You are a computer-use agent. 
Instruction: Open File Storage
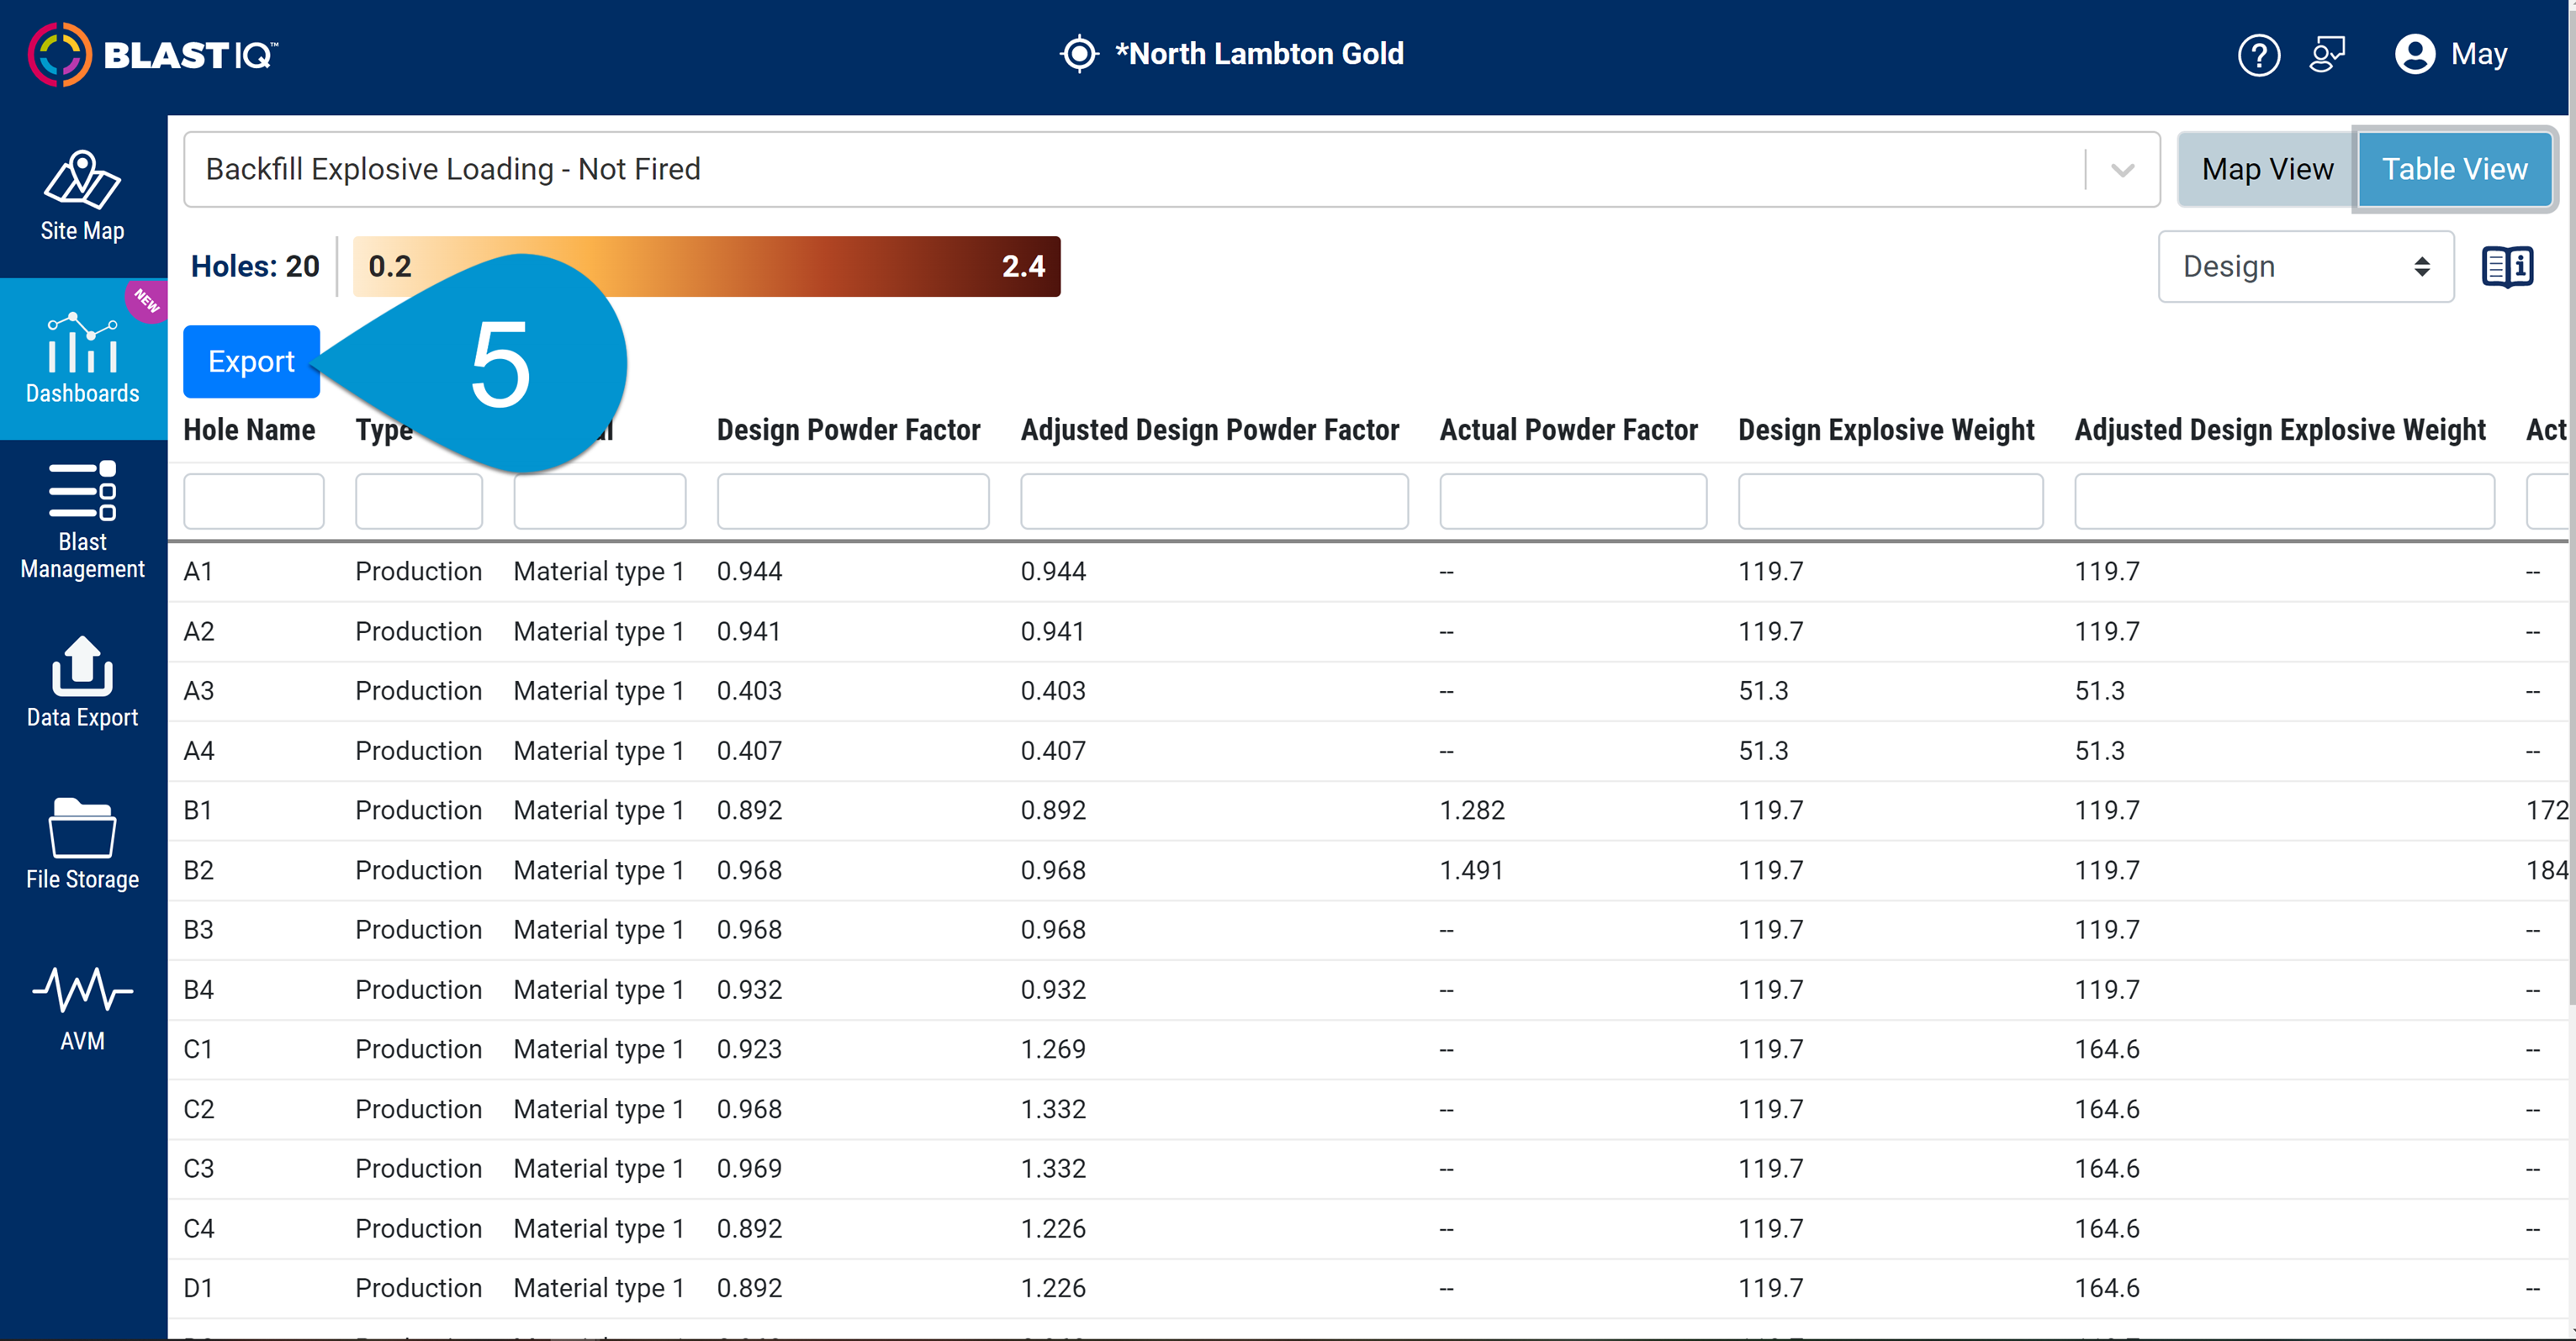click(81, 845)
